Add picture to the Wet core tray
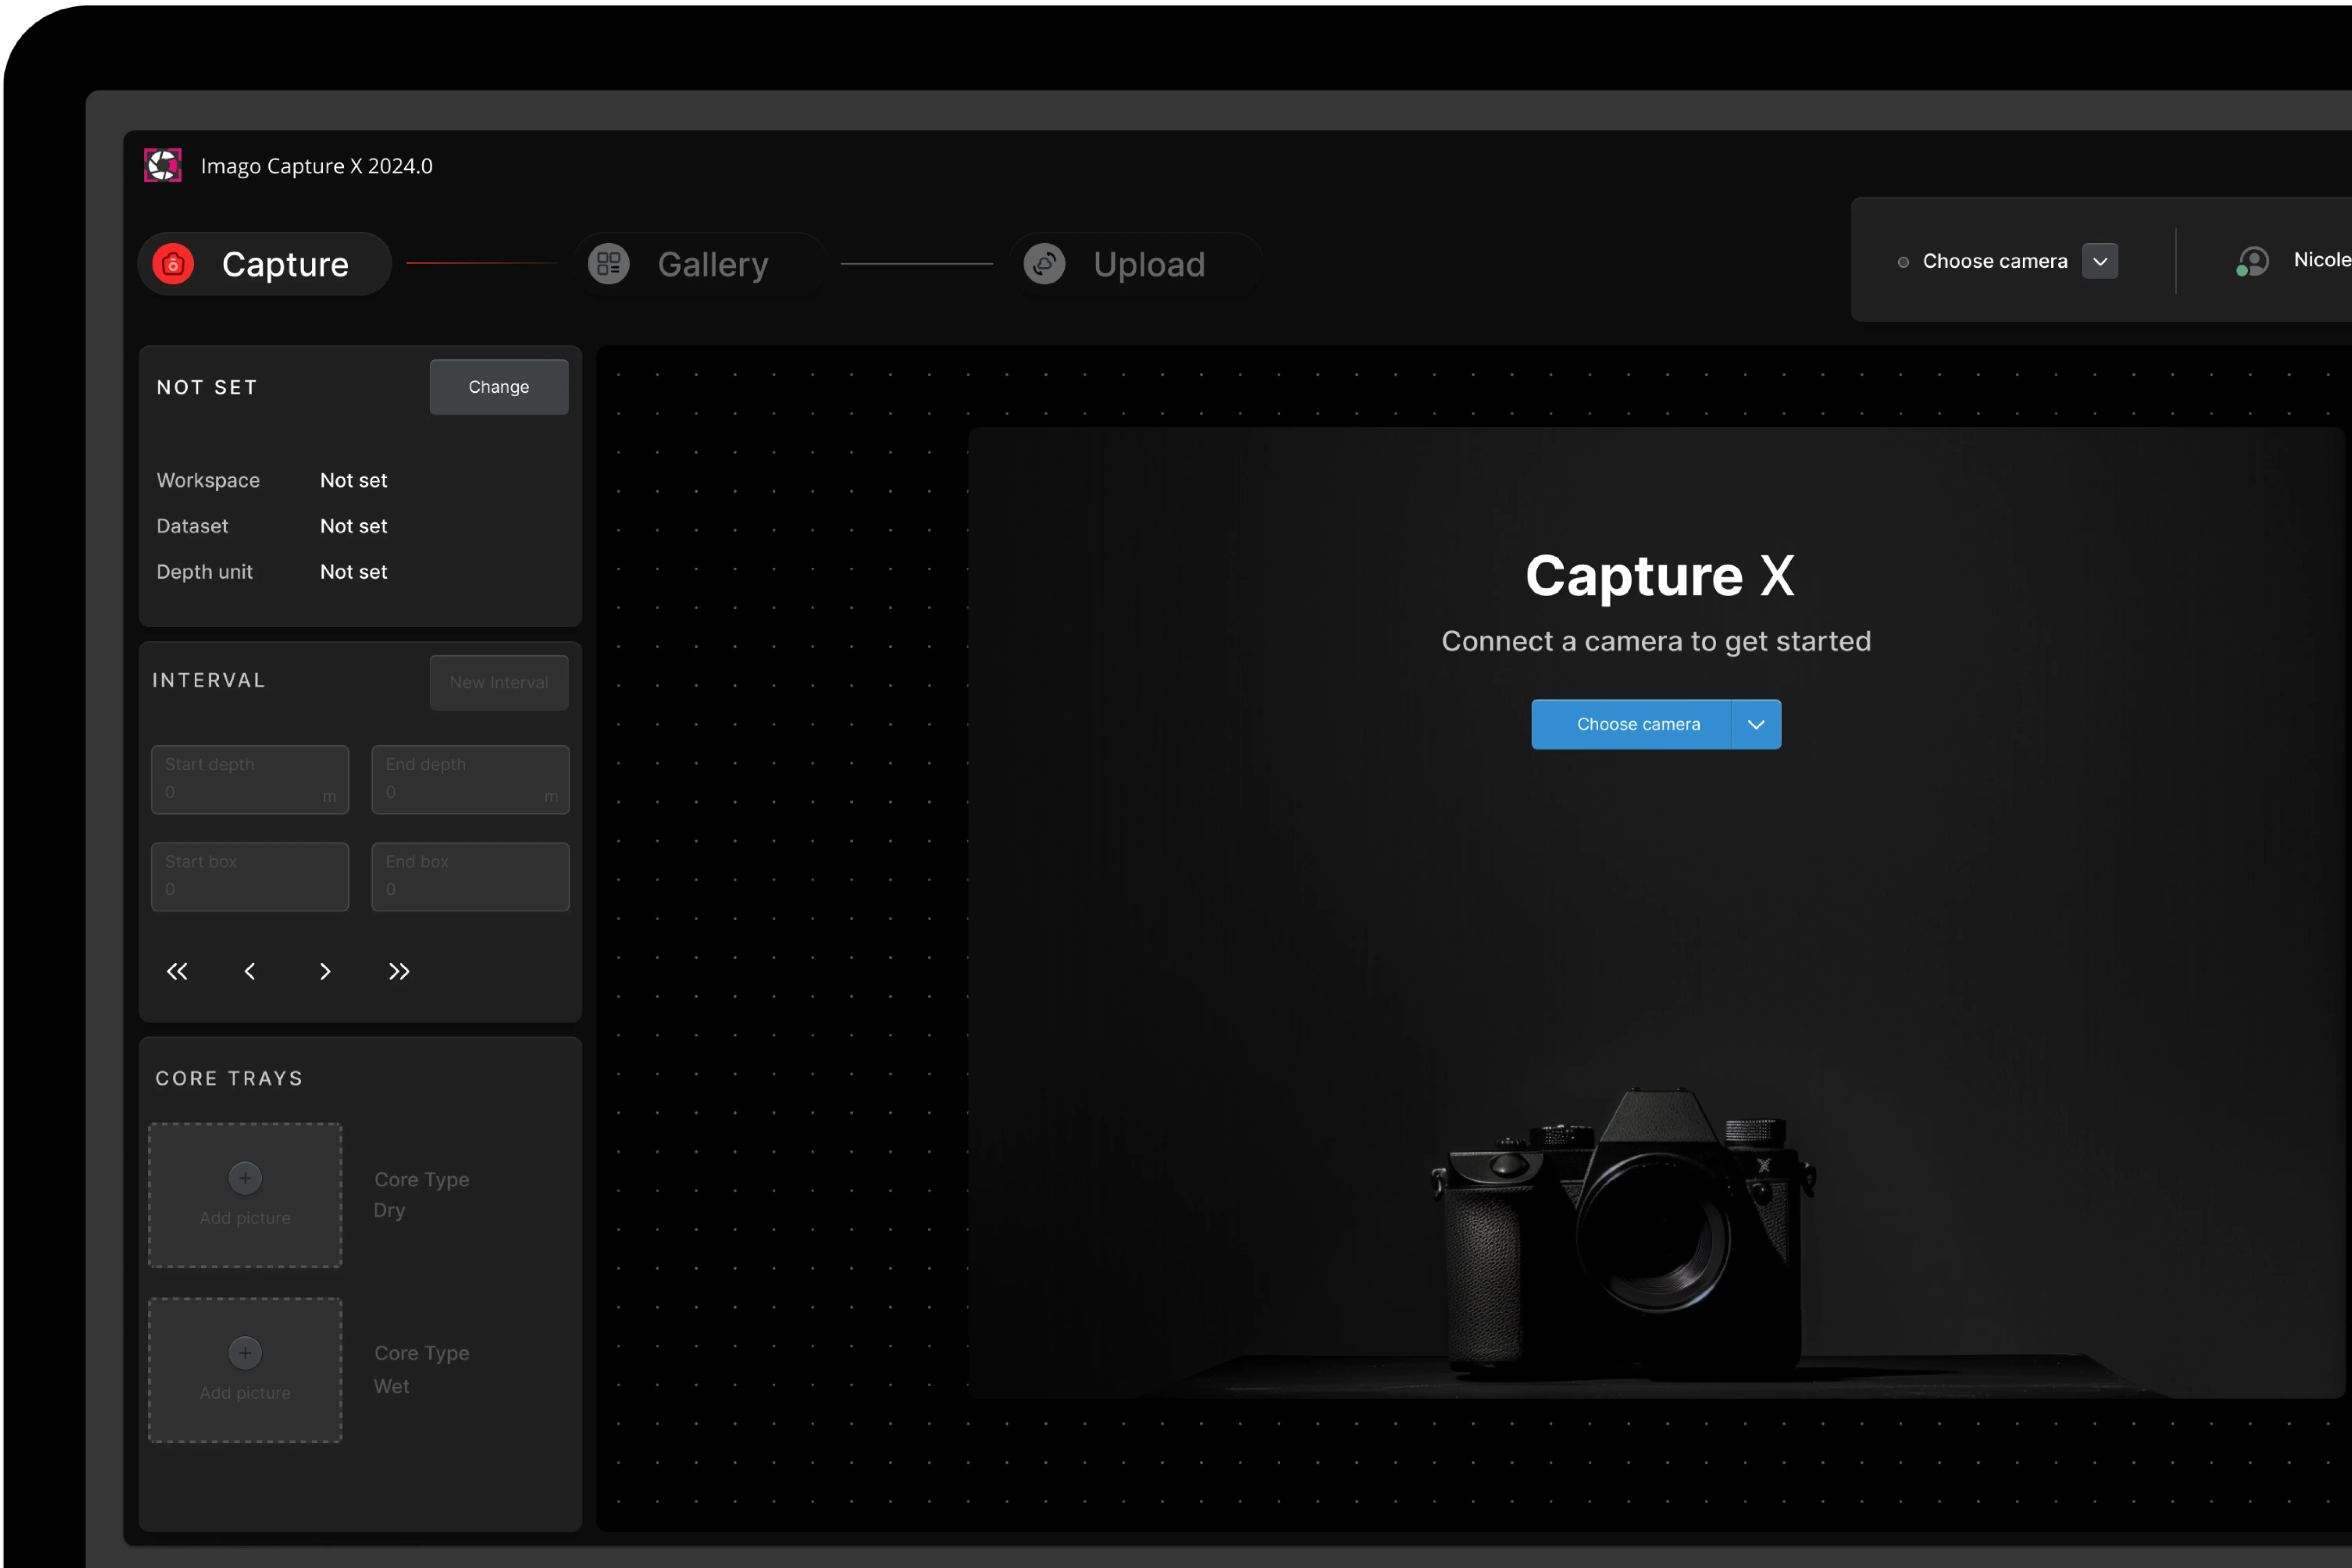This screenshot has width=2352, height=1568. pos(245,1370)
